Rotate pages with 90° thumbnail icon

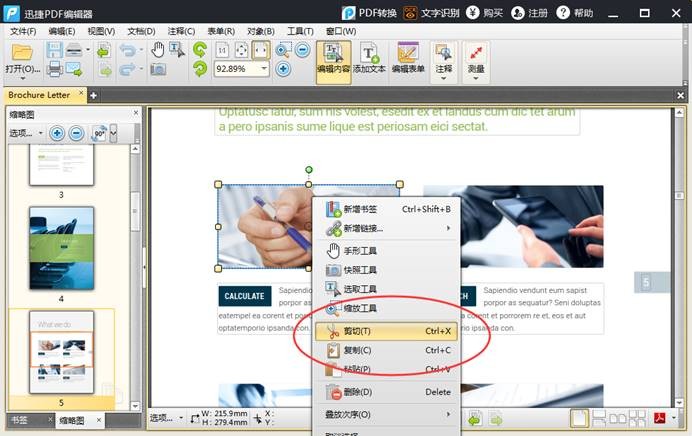click(x=99, y=133)
